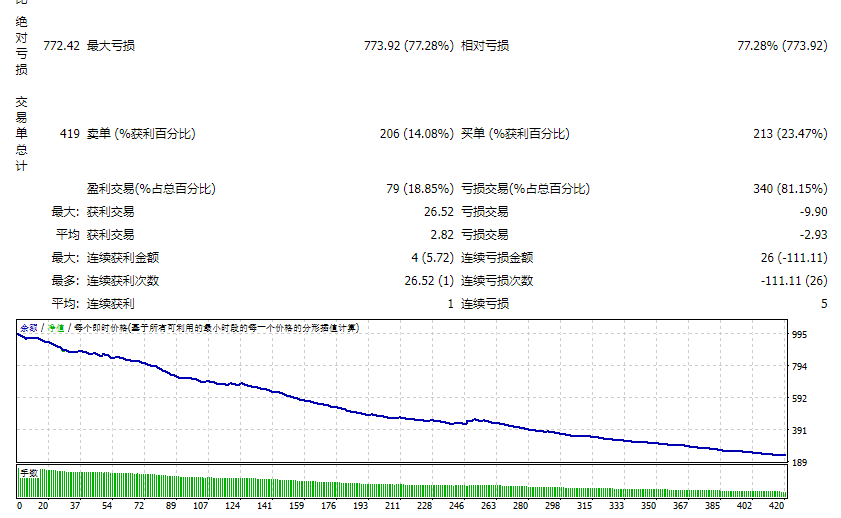
Task: Select the average loss trade value -2.93
Action: [814, 235]
